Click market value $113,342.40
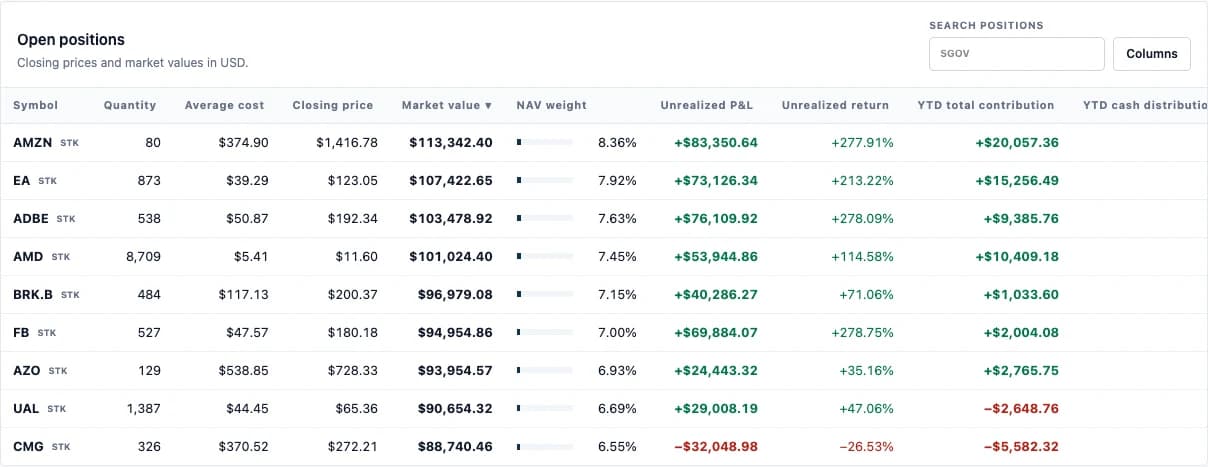Screen dimensions: 1208x467 451,143
